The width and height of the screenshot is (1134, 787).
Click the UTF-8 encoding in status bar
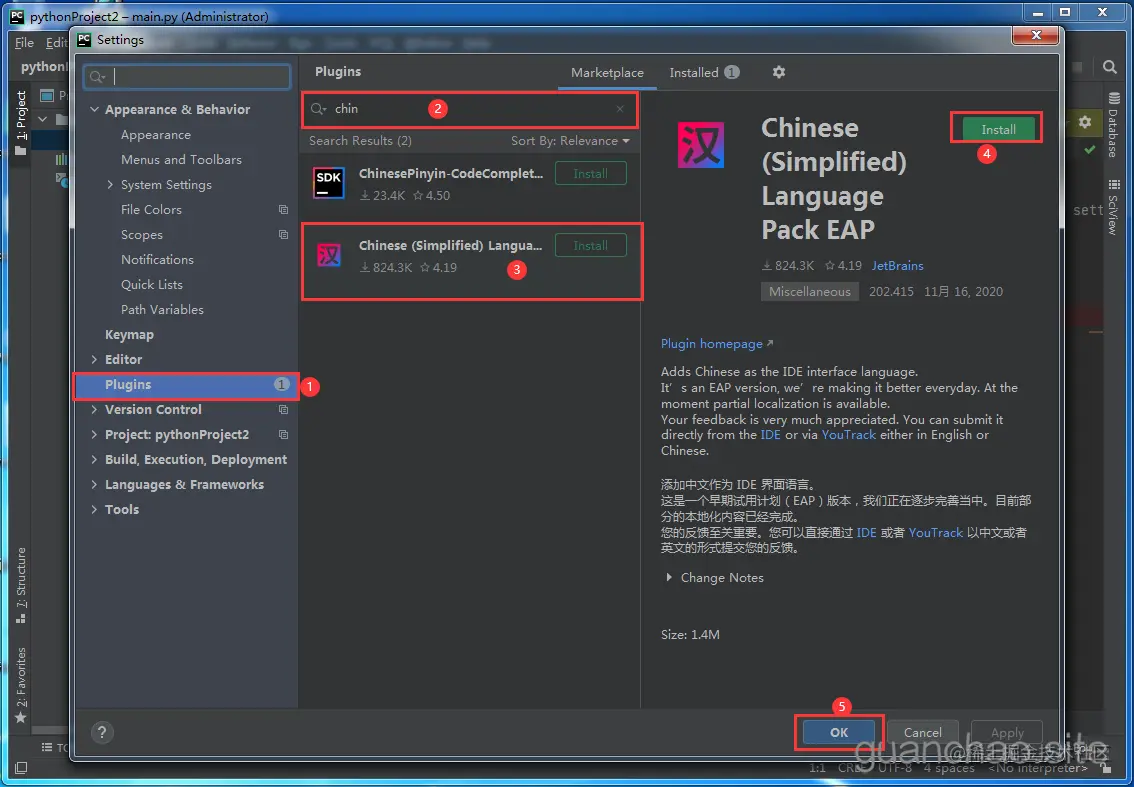[x=894, y=767]
